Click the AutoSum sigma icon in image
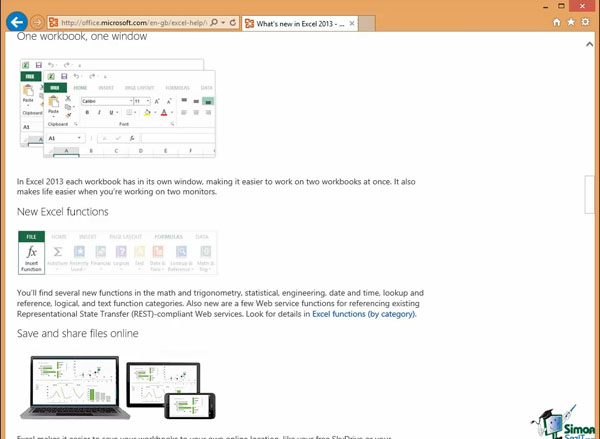This screenshot has width=600, height=439. pyautogui.click(x=57, y=252)
